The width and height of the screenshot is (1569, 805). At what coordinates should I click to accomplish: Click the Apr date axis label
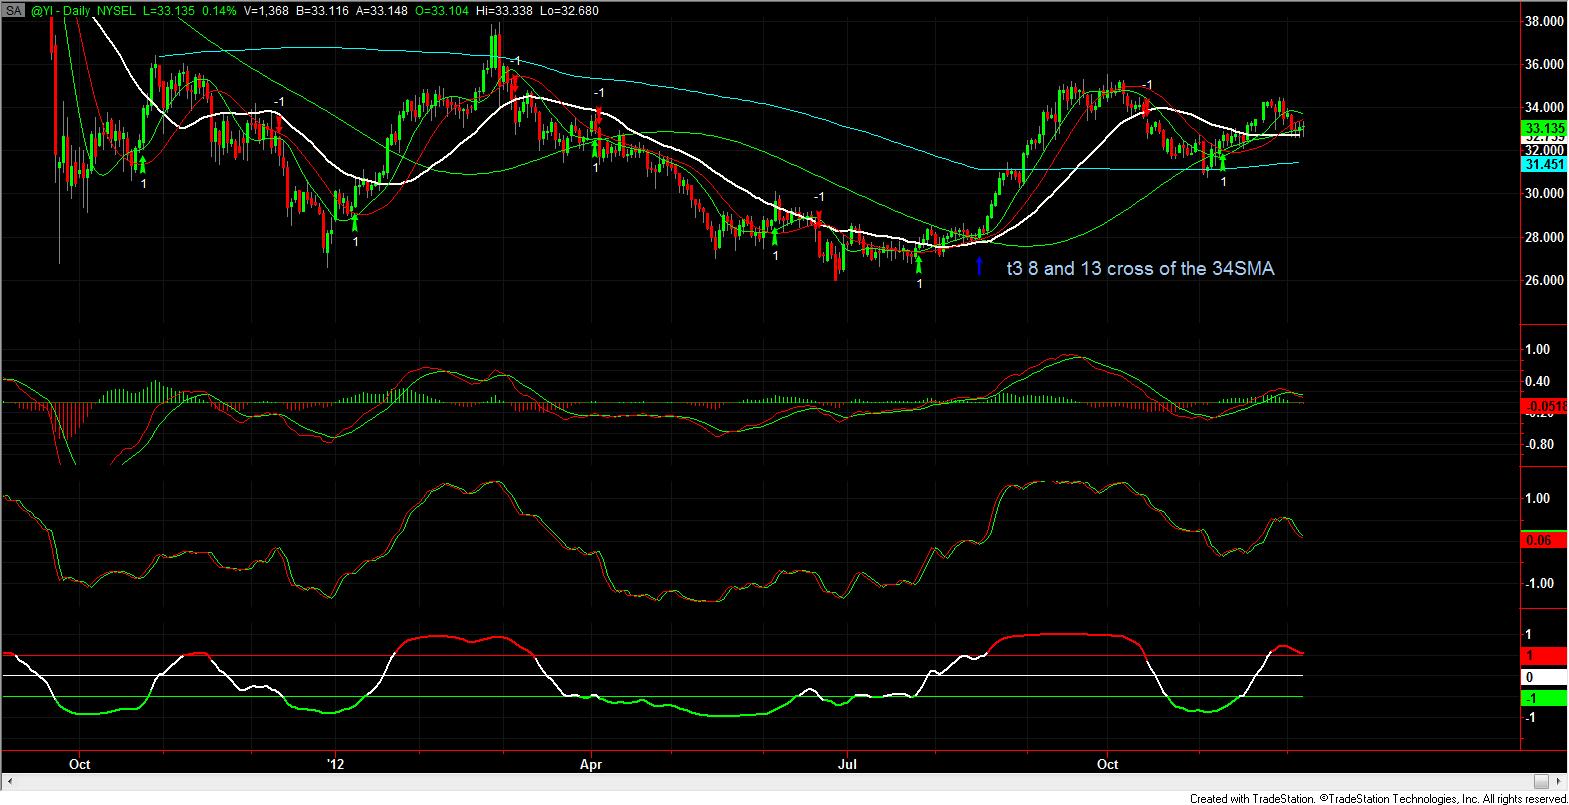(591, 764)
